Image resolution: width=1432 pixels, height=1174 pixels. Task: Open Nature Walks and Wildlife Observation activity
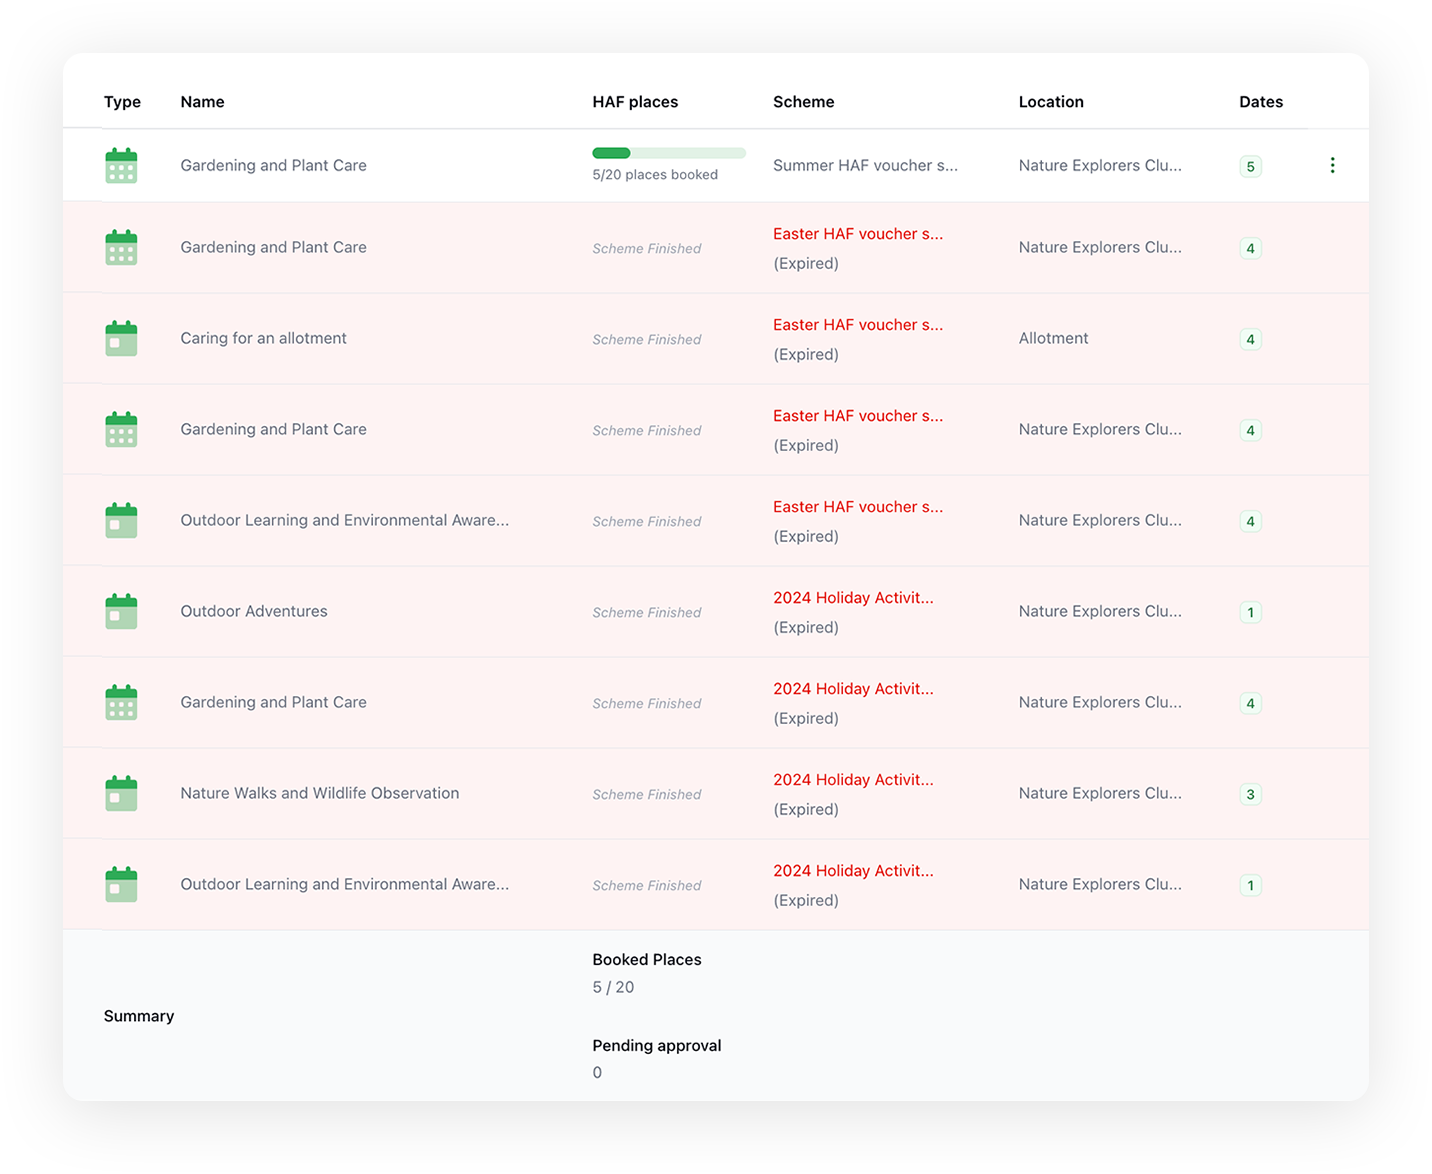(320, 793)
